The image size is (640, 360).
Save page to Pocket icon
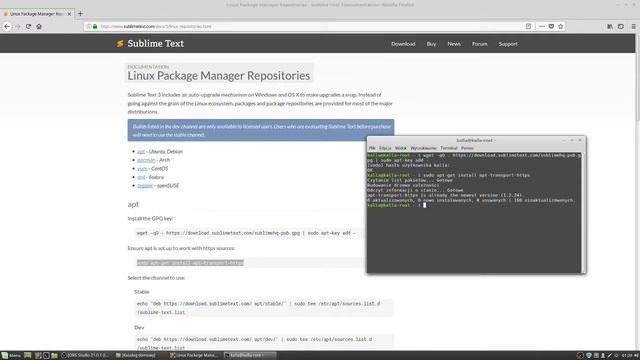[x=551, y=26]
